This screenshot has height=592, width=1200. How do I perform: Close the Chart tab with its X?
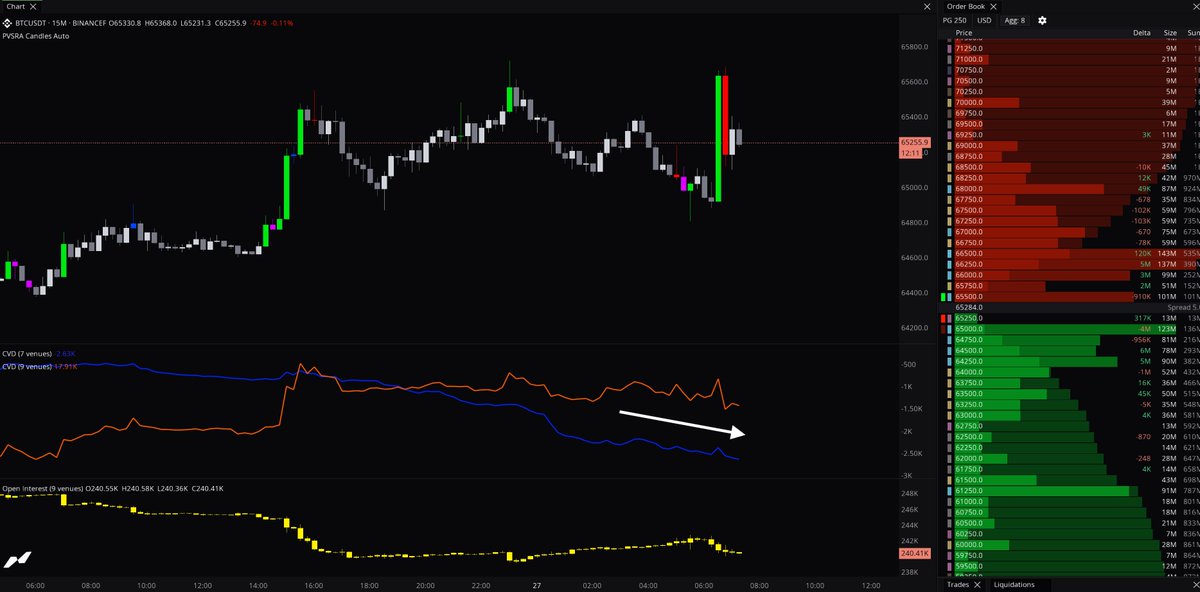pos(34,6)
